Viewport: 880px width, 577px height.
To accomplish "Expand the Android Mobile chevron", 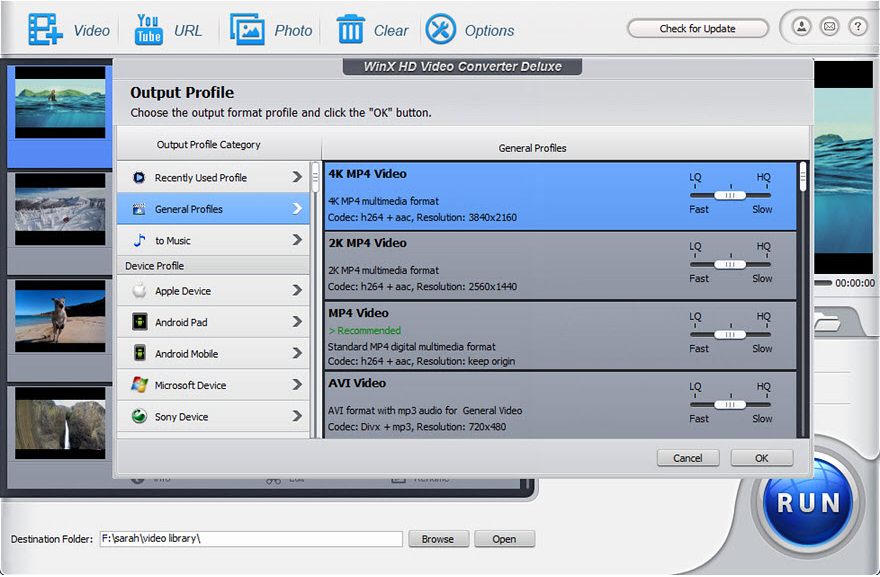I will [297, 353].
